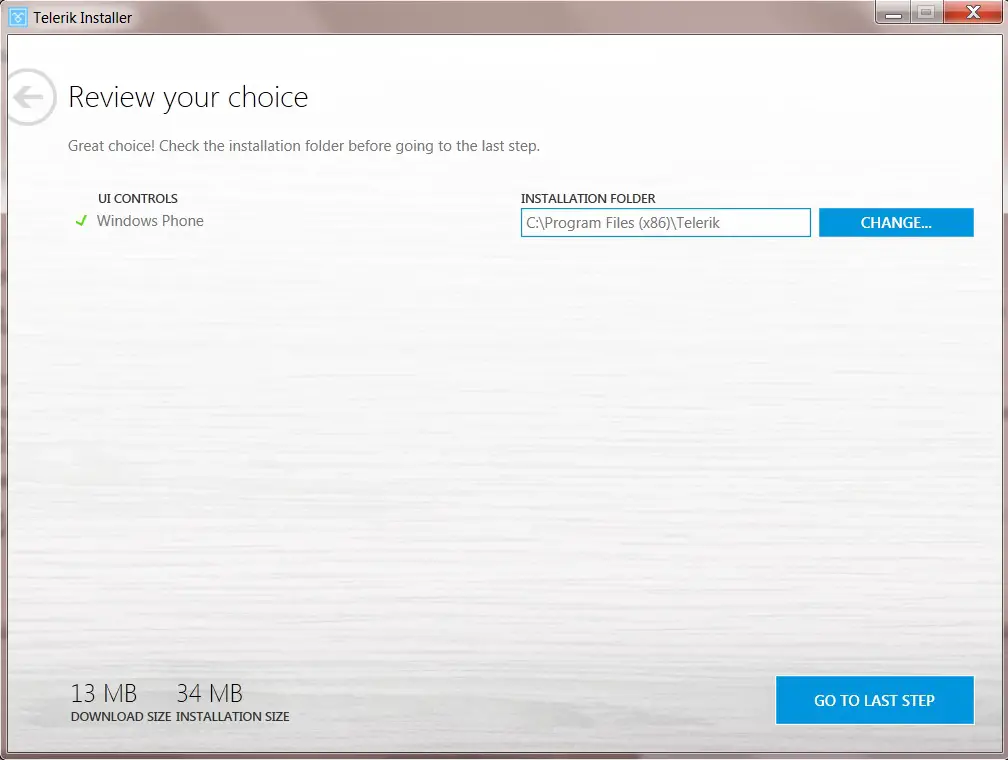The image size is (1008, 760).
Task: Click the Telerik Installer window title text
Action: point(83,18)
